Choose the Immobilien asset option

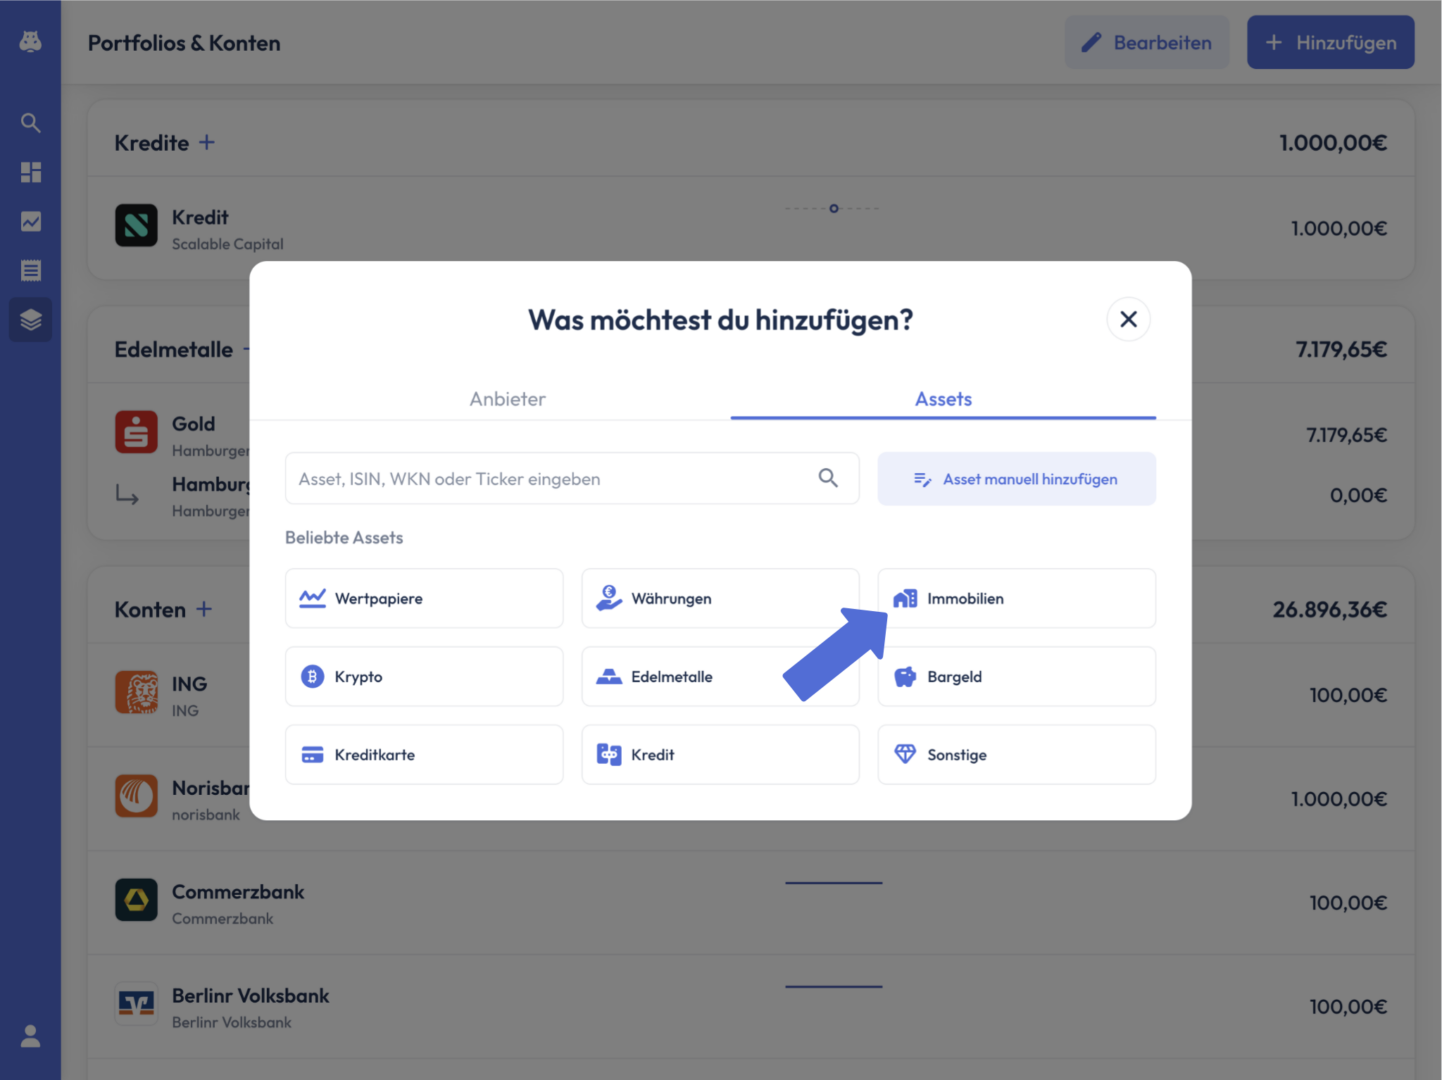pos(1017,598)
